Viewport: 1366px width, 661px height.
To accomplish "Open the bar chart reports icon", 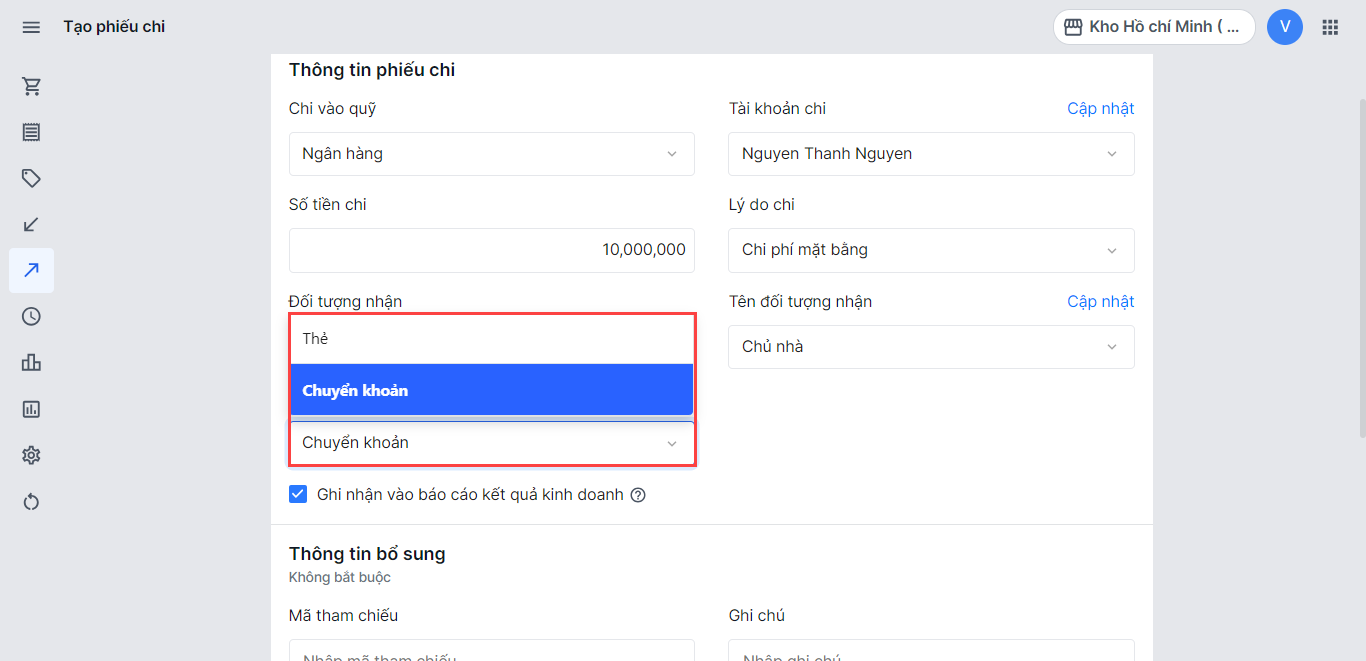I will (x=31, y=362).
